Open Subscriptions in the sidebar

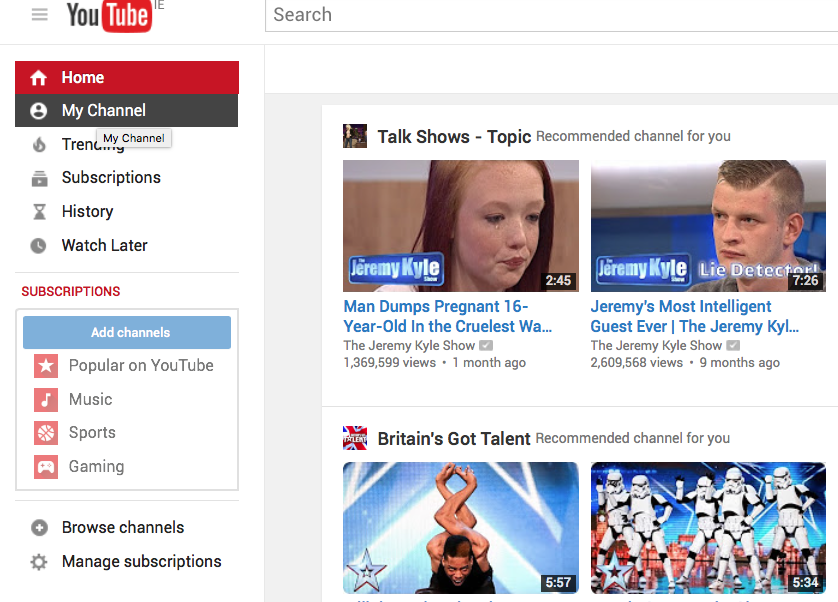click(x=111, y=177)
